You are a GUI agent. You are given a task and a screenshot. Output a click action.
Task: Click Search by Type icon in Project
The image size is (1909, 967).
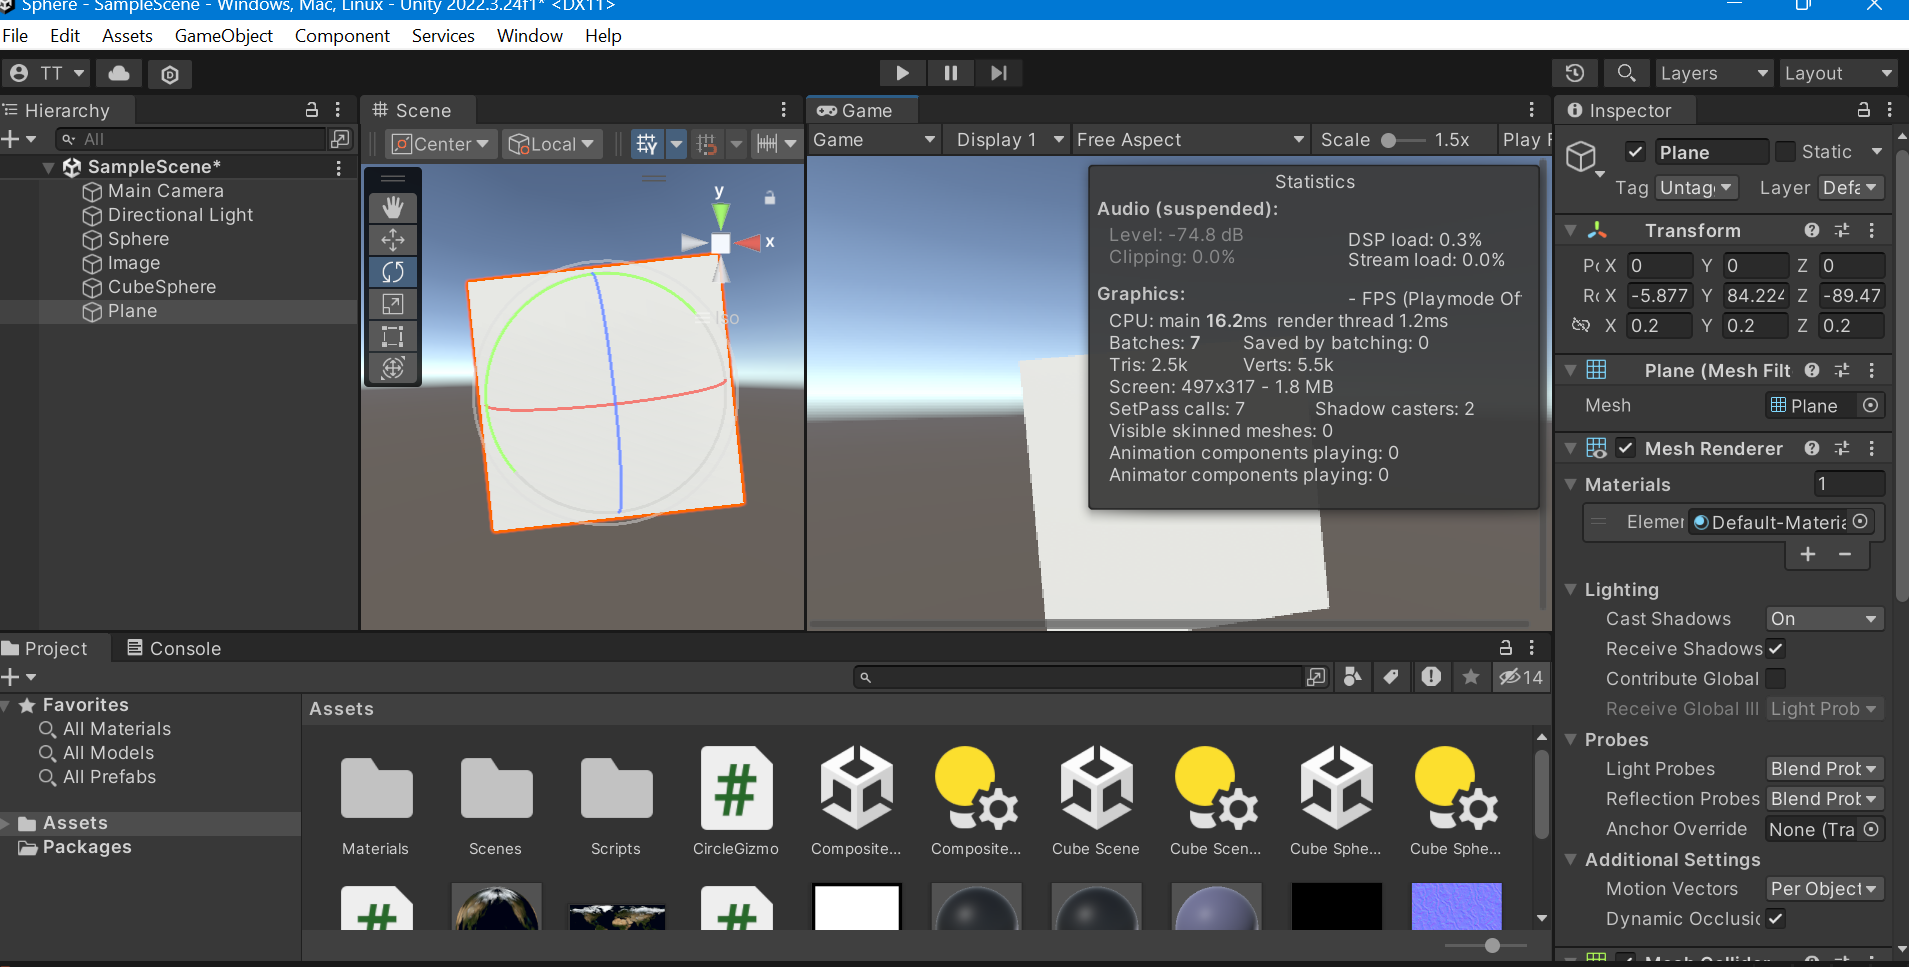(1352, 677)
